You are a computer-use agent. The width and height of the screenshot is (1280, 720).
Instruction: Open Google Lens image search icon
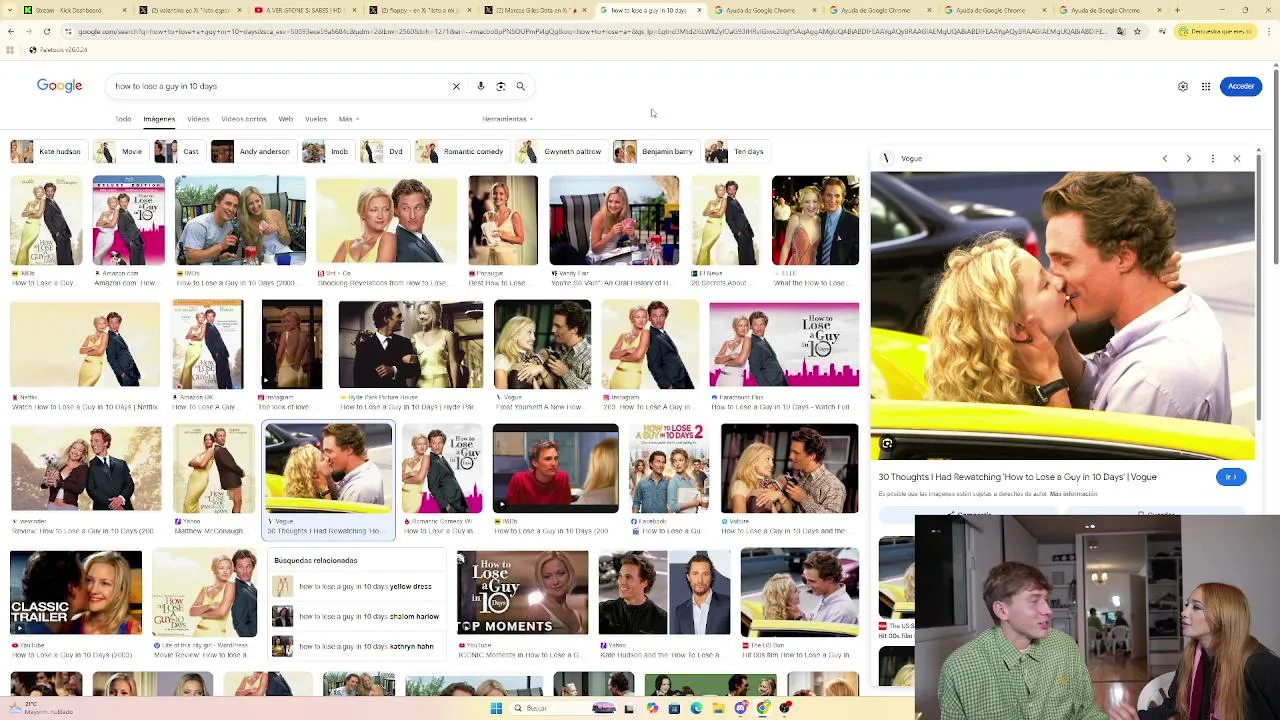pyautogui.click(x=501, y=86)
